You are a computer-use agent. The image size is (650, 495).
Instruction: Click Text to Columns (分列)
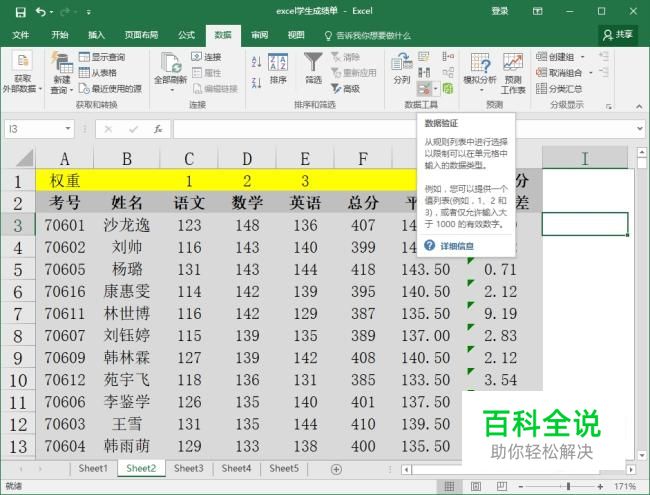click(x=401, y=69)
